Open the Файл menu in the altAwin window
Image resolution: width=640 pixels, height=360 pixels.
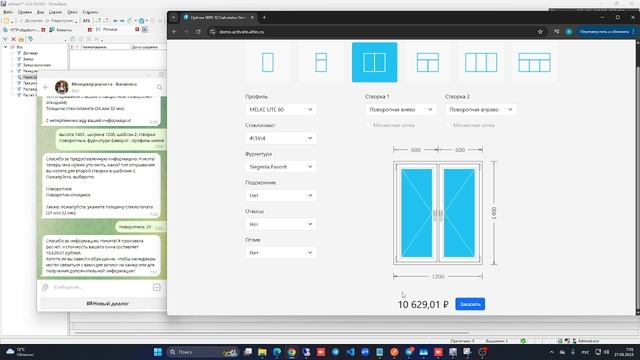8,12
